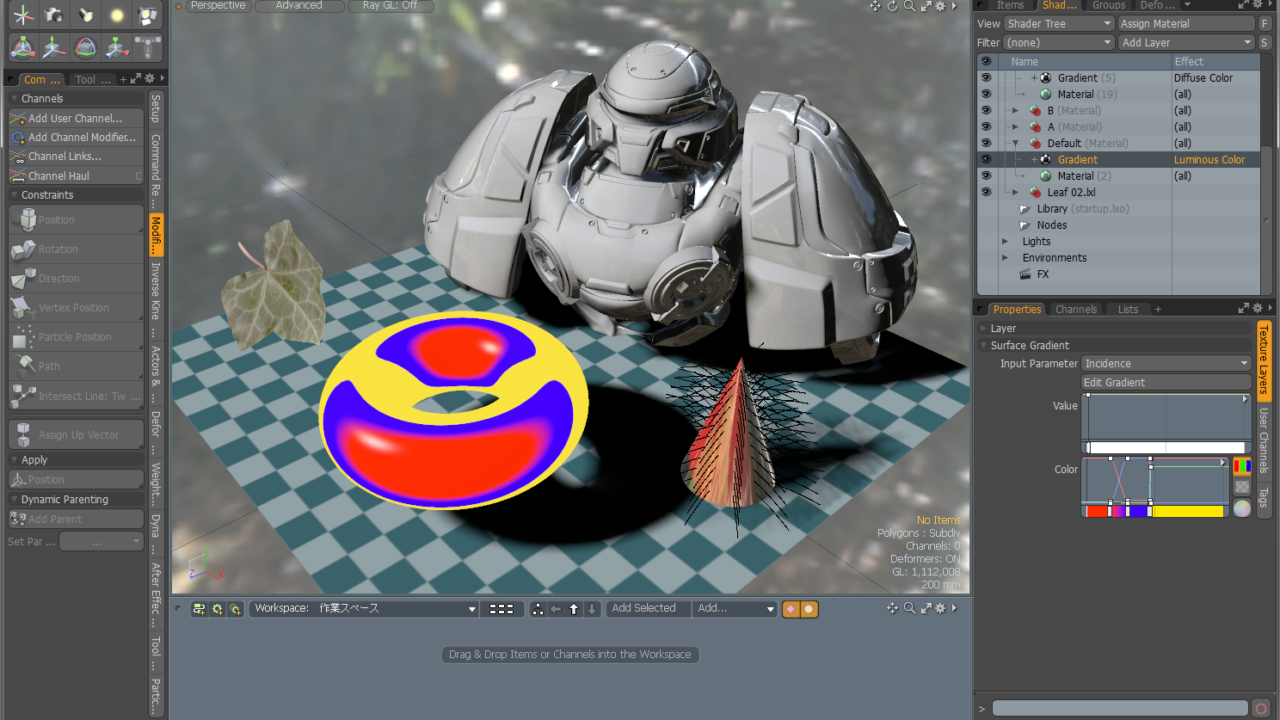
Task: Click the RGB color channels icon beside gradient
Action: coord(1242,466)
